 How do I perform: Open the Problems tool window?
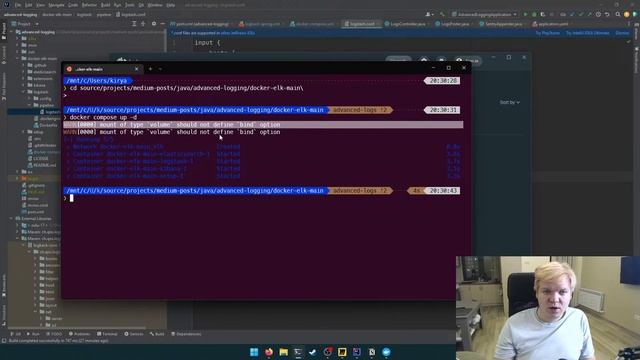coord(80,334)
